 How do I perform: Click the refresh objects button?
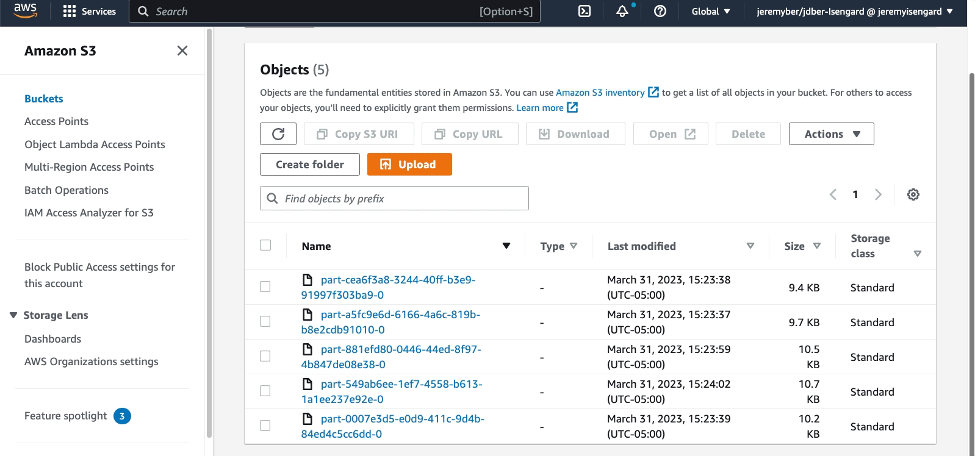click(x=279, y=134)
